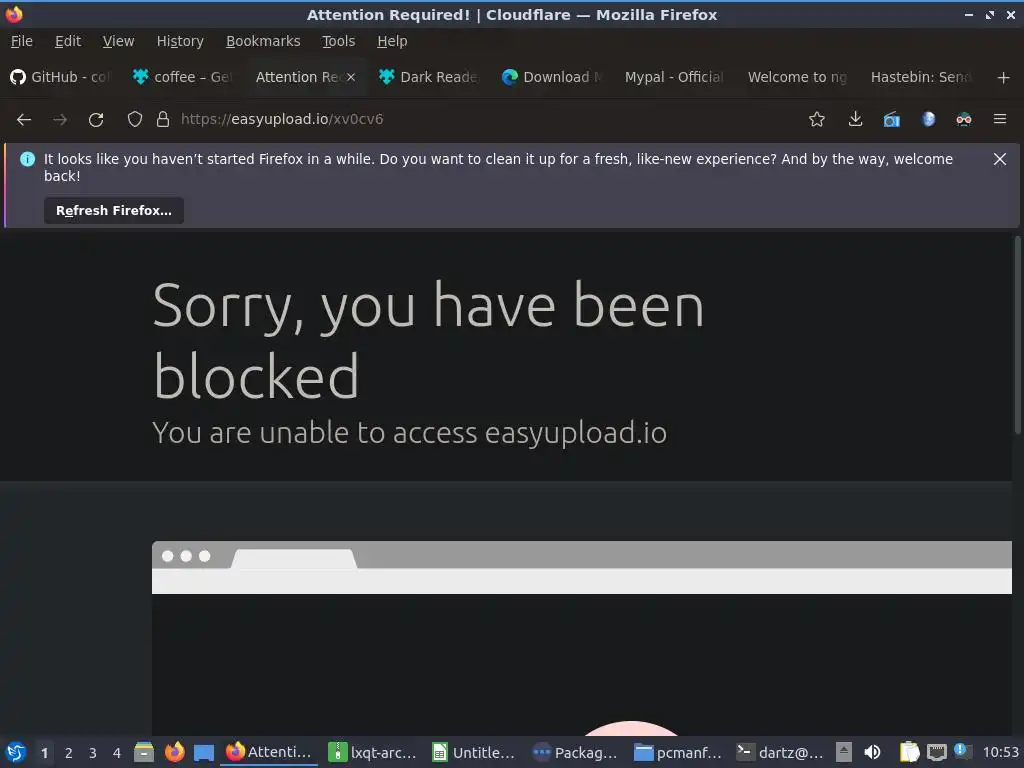Viewport: 1024px width, 768px height.
Task: Open the Downloads panel
Action: tap(855, 120)
